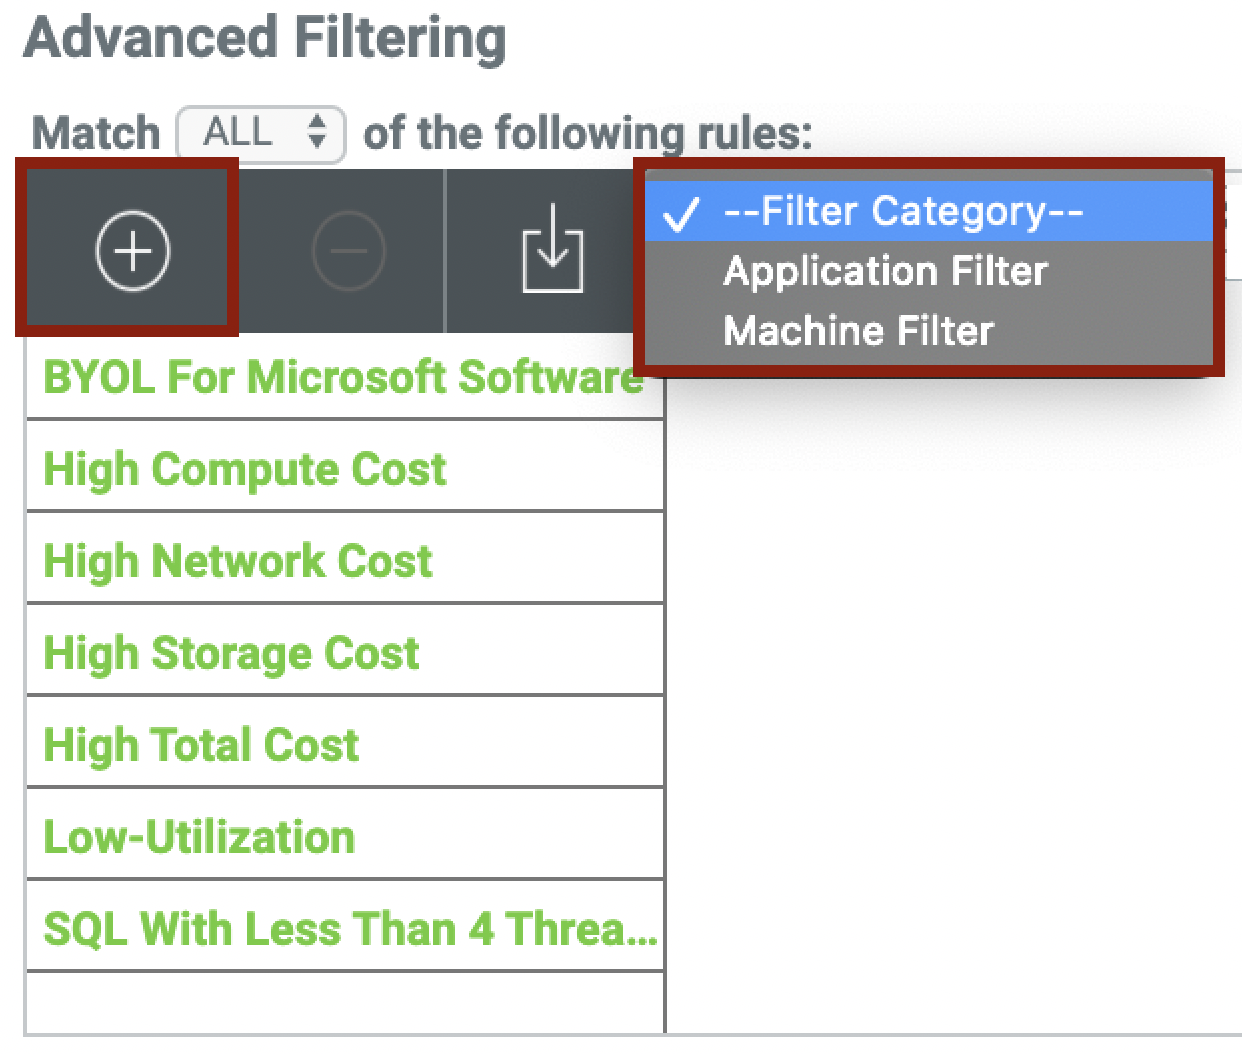The width and height of the screenshot is (1242, 1054).
Task: Open the SQL With Less Than 4 Threa... filter
Action: [350, 929]
